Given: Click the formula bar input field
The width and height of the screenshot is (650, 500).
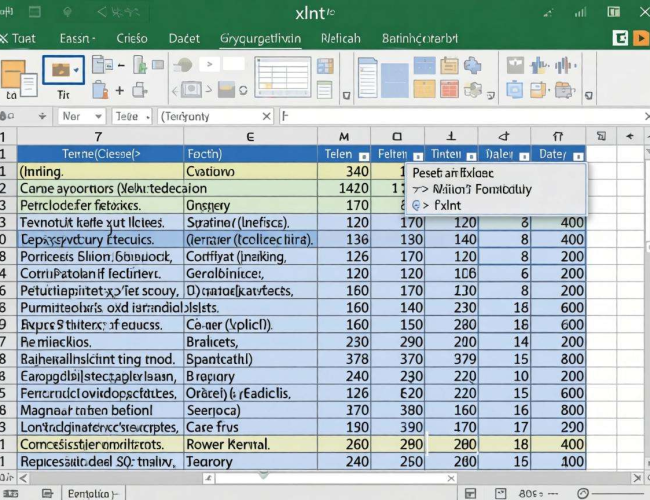Looking at the screenshot, I should point(463,117).
